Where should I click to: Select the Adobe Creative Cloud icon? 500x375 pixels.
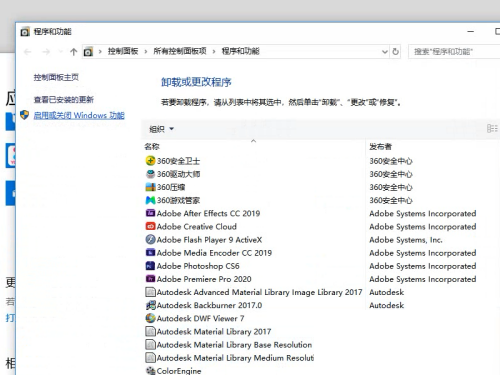pyautogui.click(x=150, y=226)
